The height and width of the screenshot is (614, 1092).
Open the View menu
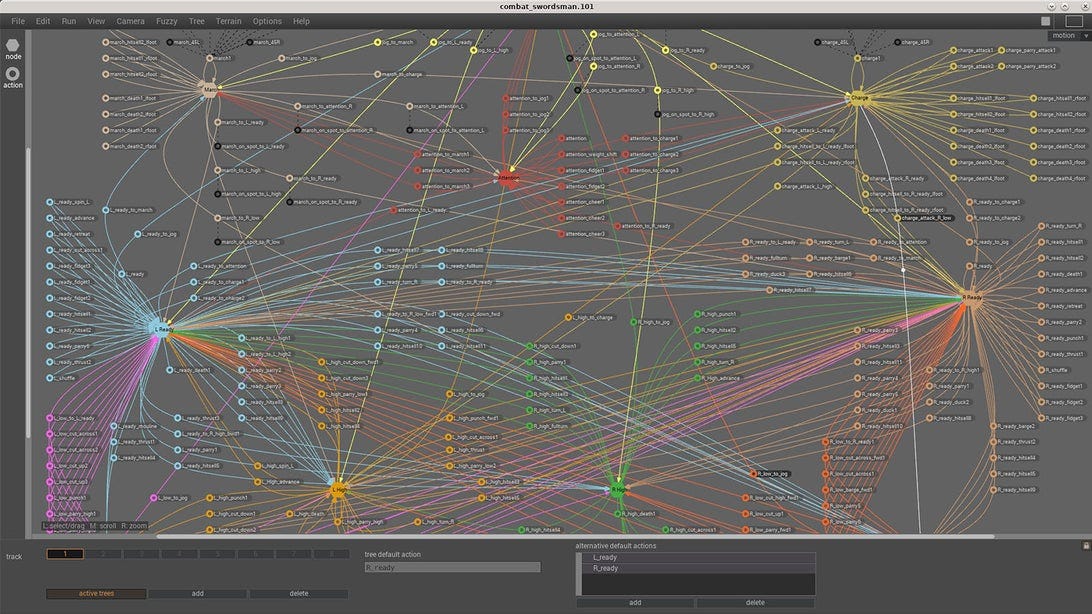click(x=96, y=22)
